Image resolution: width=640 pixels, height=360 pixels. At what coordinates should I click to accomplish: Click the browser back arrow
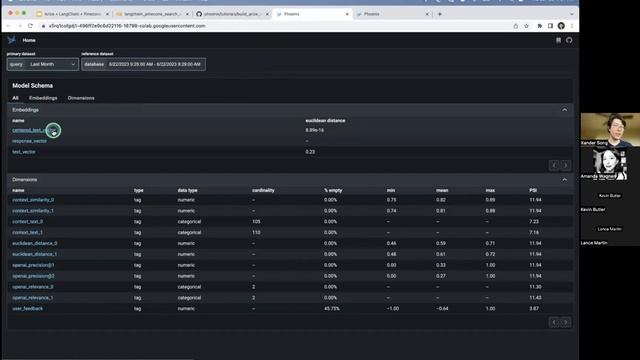pos(9,26)
